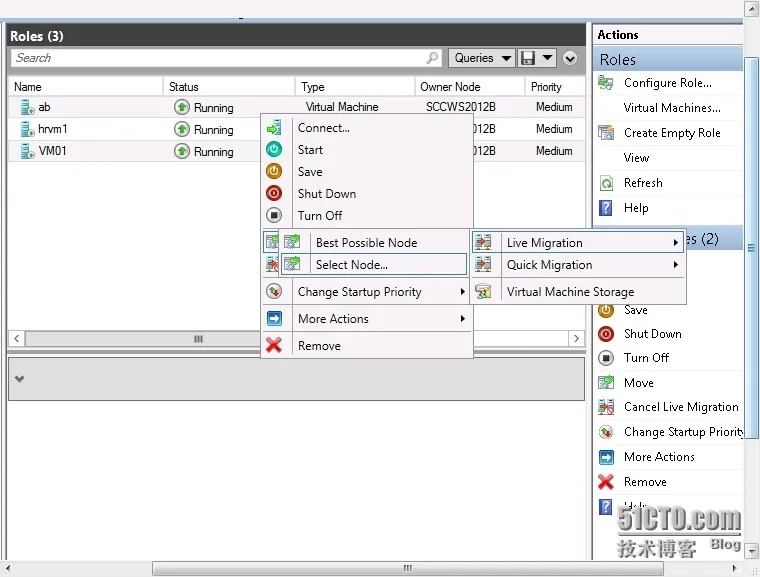The image size is (760, 577).
Task: Expand the round chevron button beside save
Action: 570,58
